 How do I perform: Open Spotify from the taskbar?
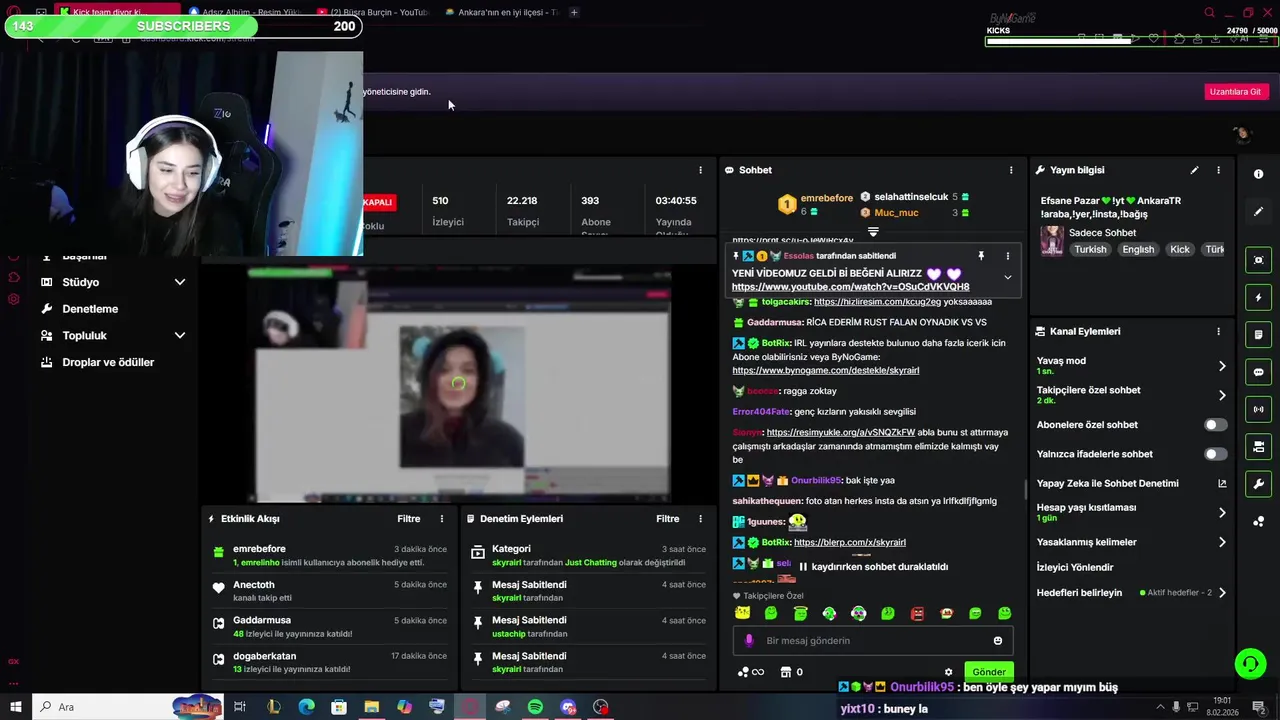click(x=535, y=707)
